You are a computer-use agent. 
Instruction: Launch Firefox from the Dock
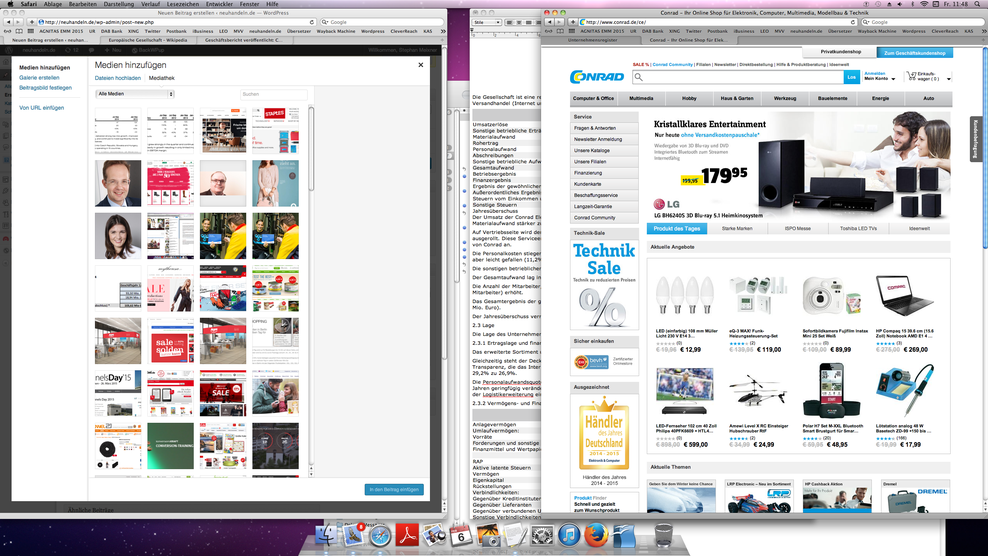point(596,535)
